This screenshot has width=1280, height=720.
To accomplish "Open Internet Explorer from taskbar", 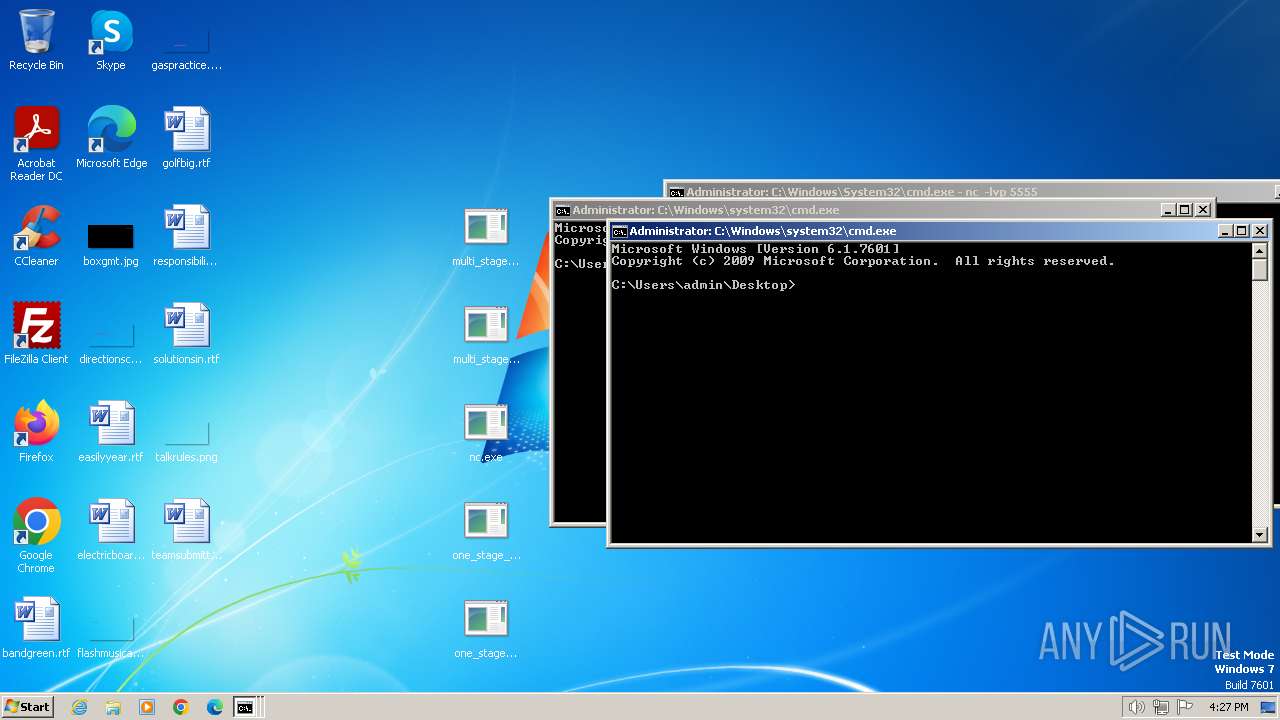I will click(x=79, y=707).
